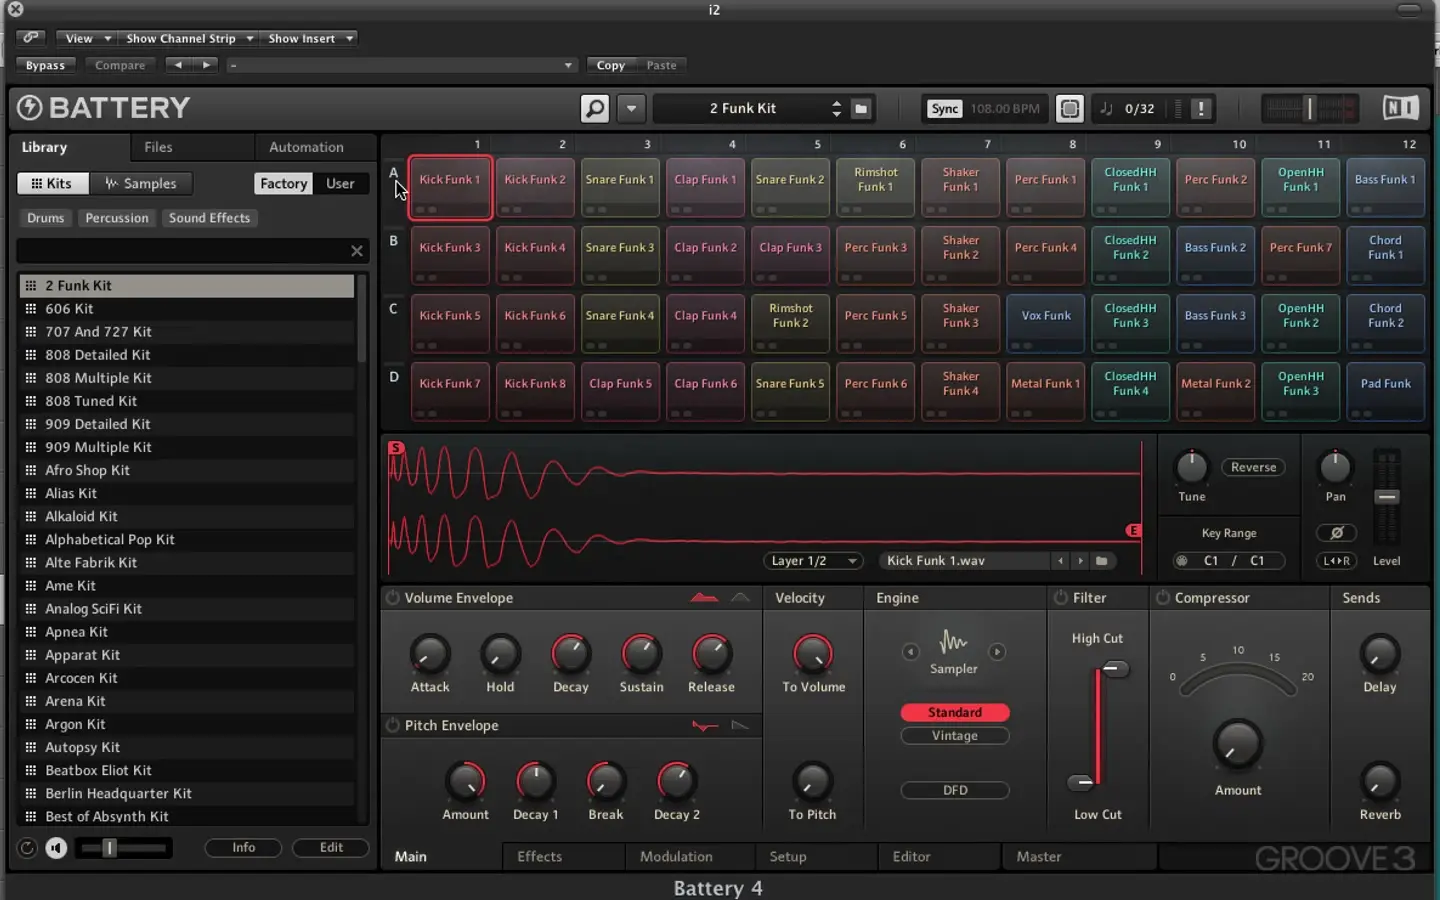Select the AHD volume envelope shape icon
Screen dimensions: 1440x900
pos(740,598)
